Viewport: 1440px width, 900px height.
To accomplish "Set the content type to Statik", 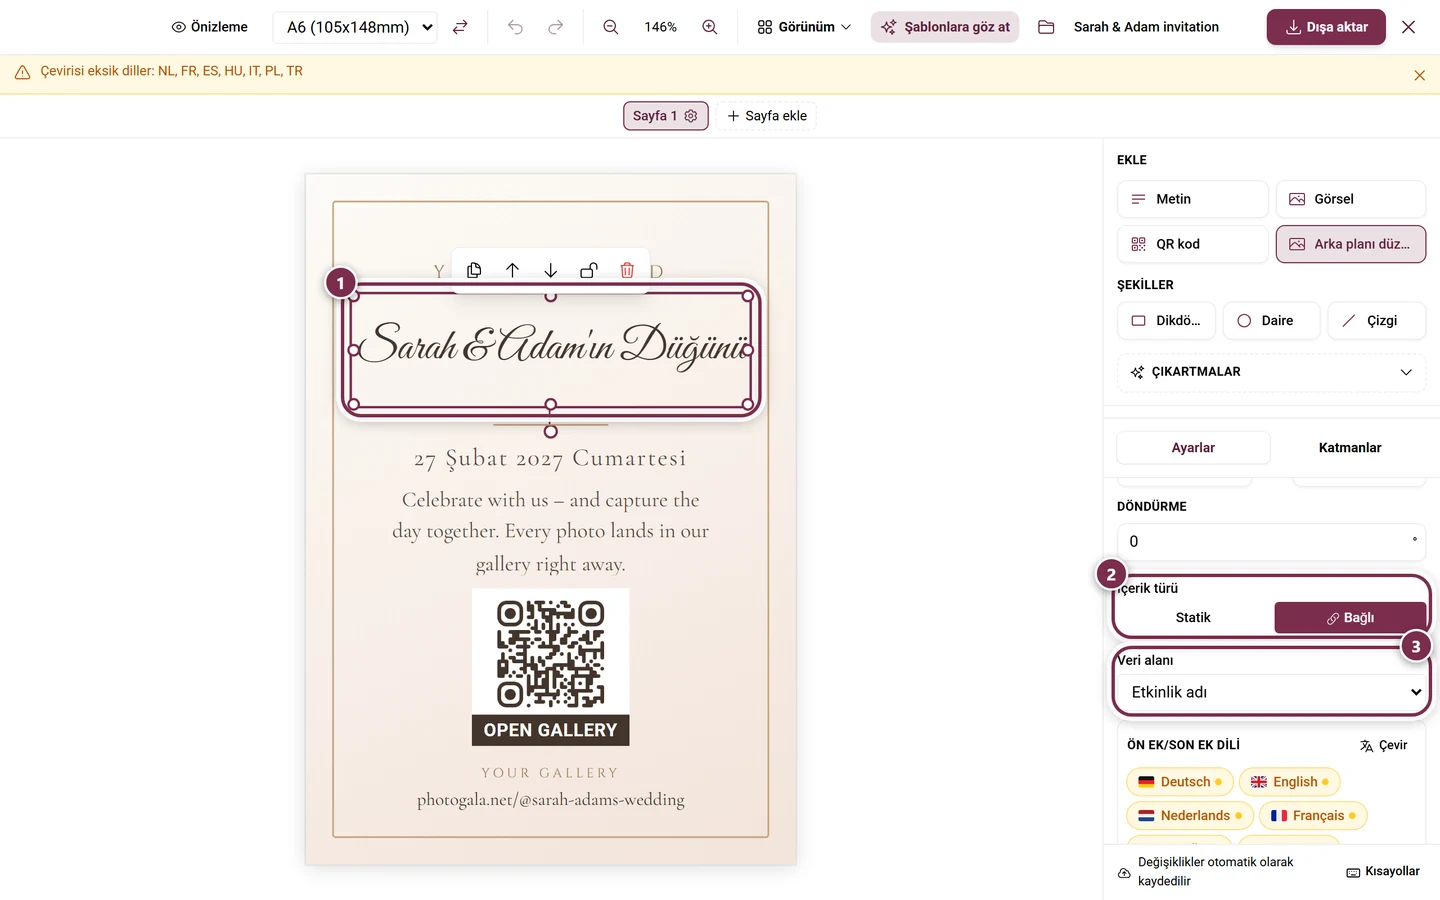I will [1193, 618].
